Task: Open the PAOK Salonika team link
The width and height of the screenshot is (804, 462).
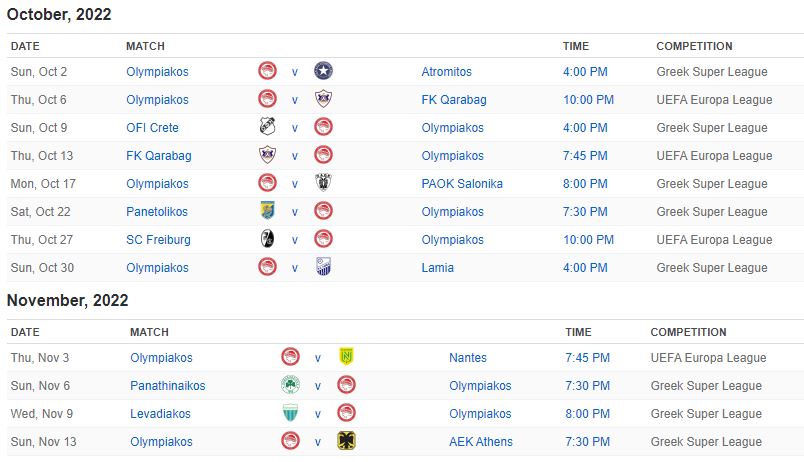Action: pyautogui.click(x=461, y=184)
